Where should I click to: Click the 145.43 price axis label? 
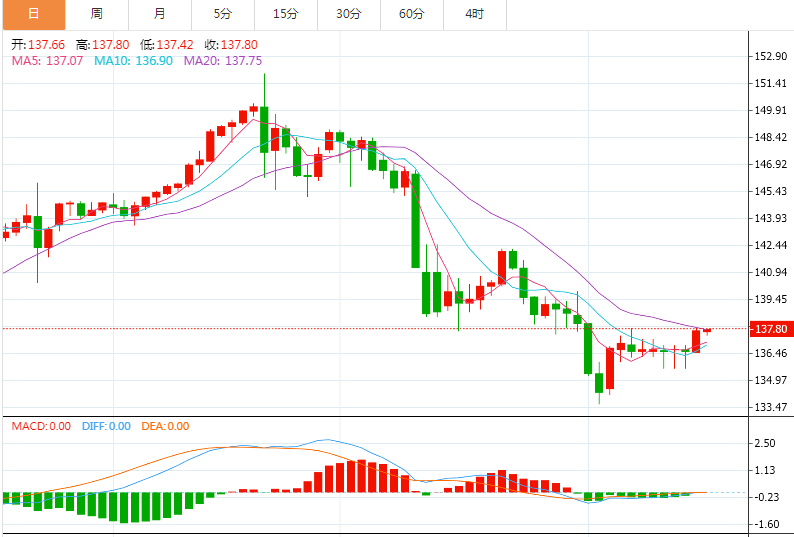point(771,191)
